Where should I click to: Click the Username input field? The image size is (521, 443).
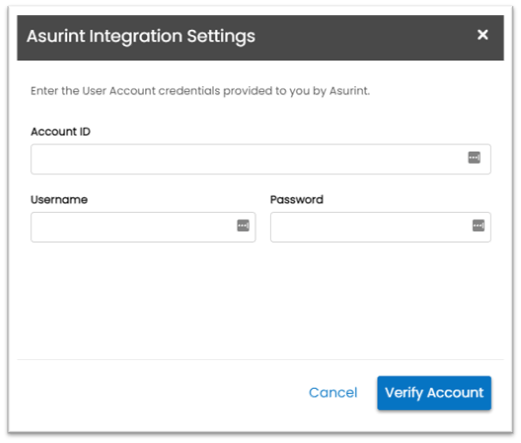coord(143,227)
